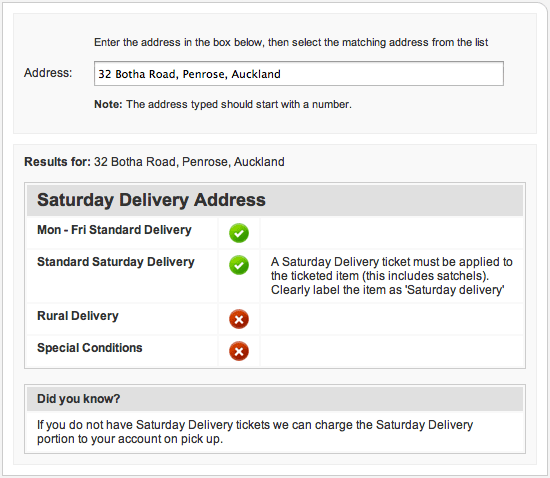Click the Standard Saturday Delivery label
Image resolution: width=550 pixels, height=478 pixels.
click(116, 262)
